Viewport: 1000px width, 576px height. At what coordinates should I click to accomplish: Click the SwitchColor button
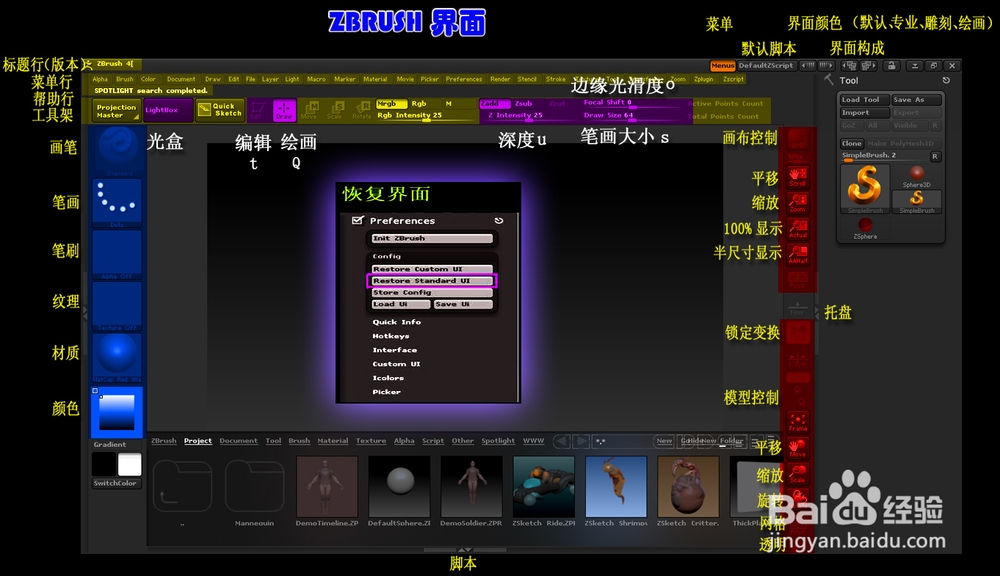[117, 484]
